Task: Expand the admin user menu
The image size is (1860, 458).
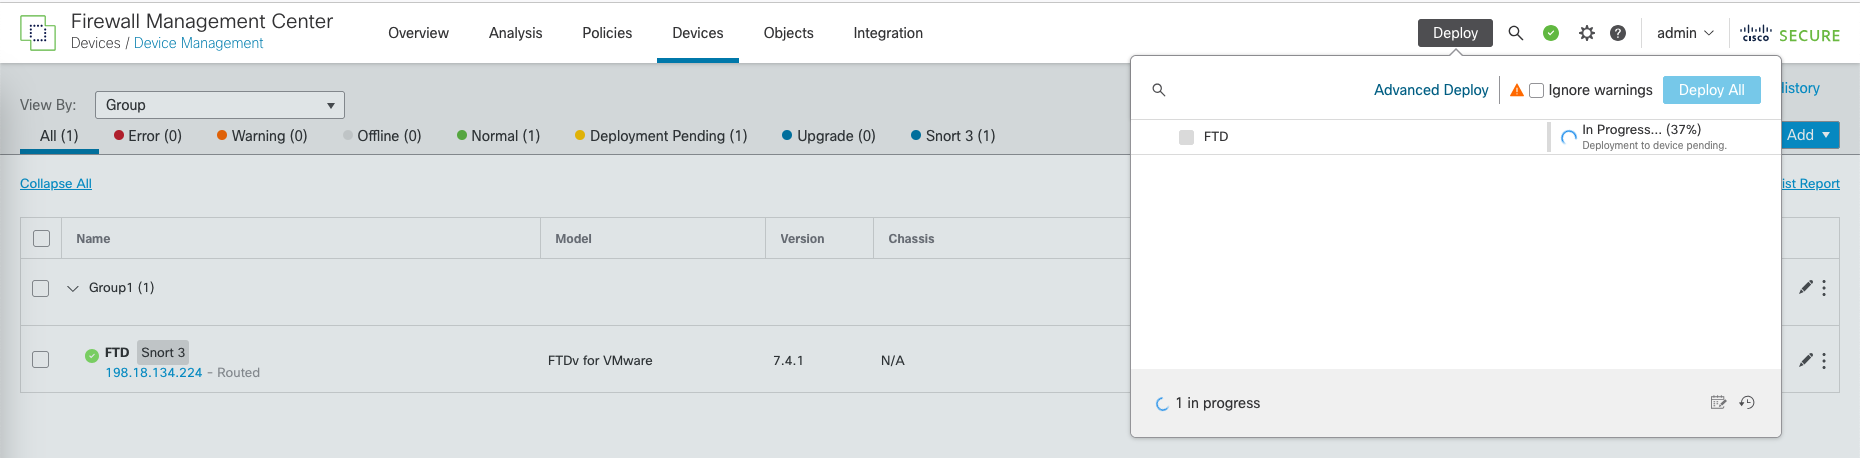Action: [1685, 33]
